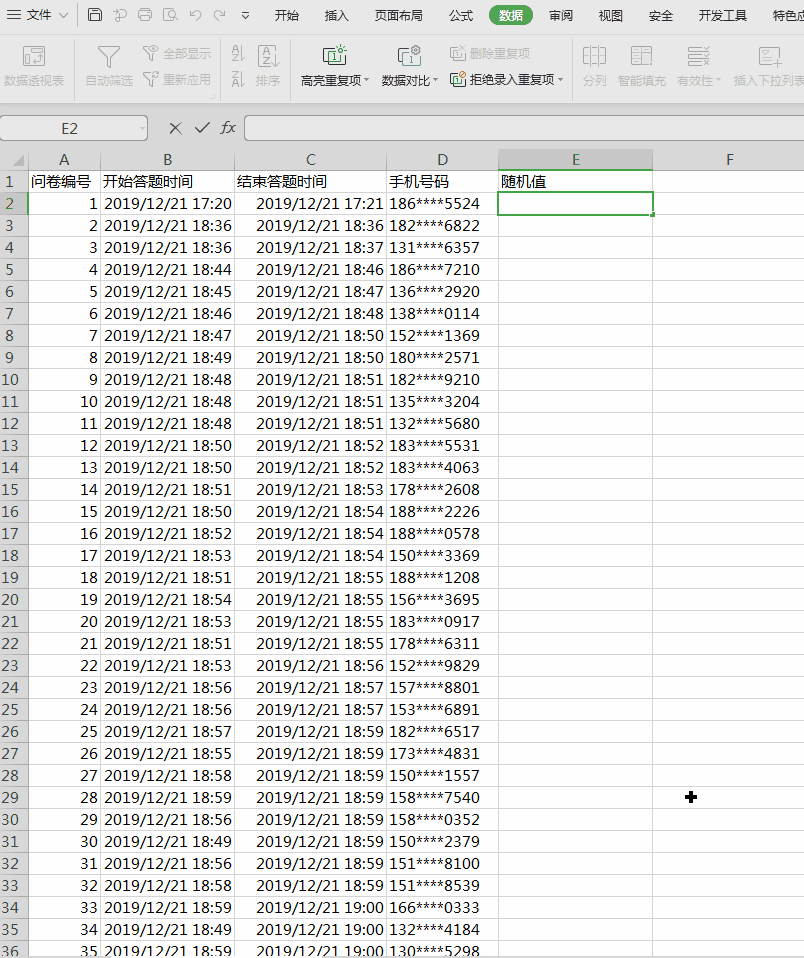Screen dimensions: 804x958
Task: Click the cell 2019/12/21 17:20
Action: tap(167, 203)
